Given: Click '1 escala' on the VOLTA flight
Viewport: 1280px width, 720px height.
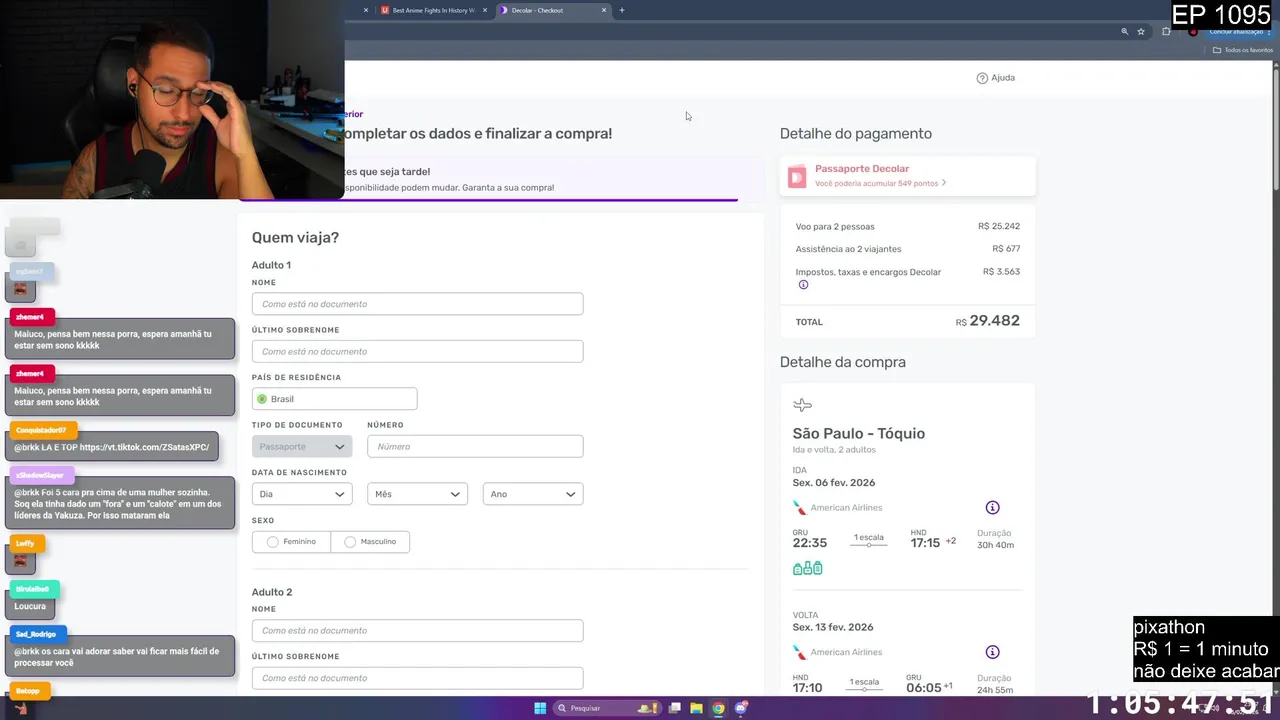Looking at the screenshot, I should click(864, 682).
